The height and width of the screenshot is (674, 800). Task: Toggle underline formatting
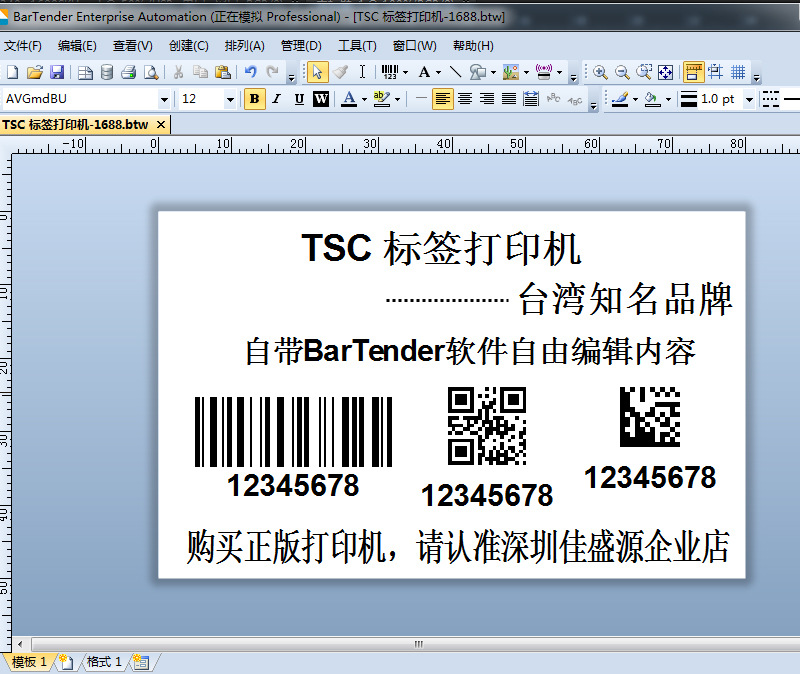tap(299, 99)
